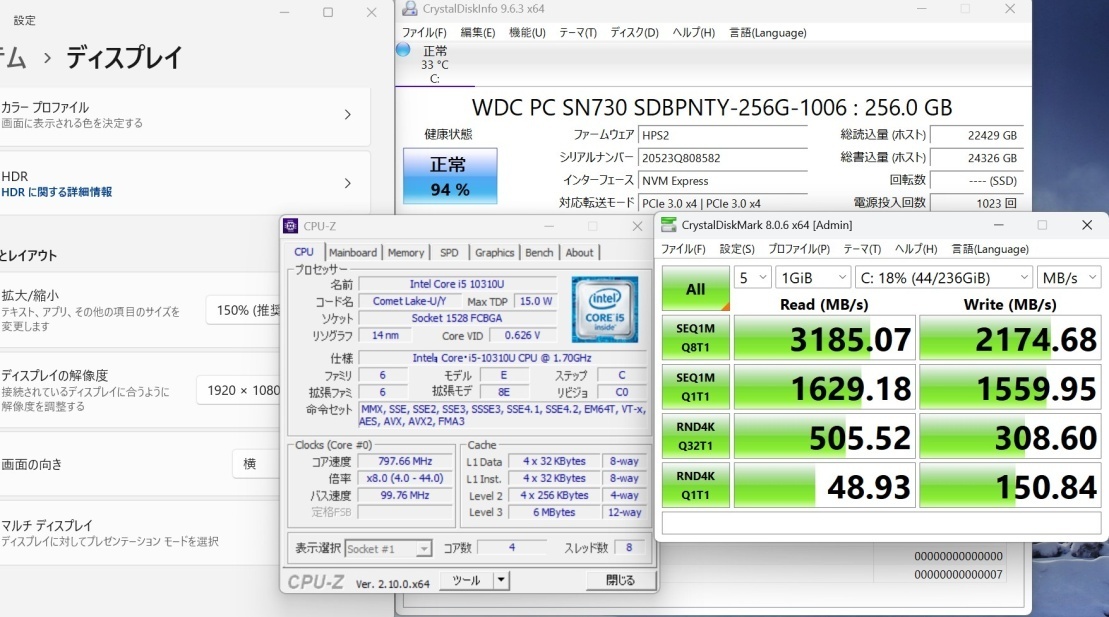This screenshot has height=617, width=1109.
Task: Open 機能(U) menu in CrystalDiskInfo
Action: click(528, 33)
